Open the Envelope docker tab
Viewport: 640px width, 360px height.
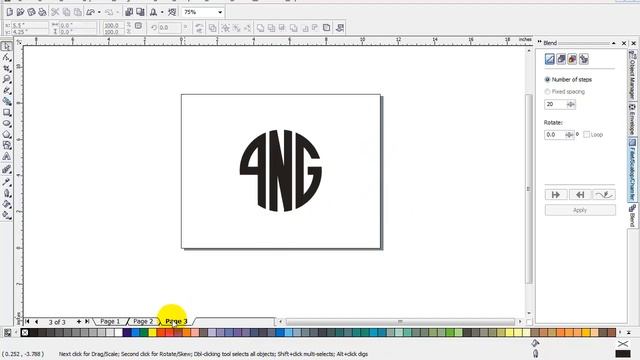632,119
